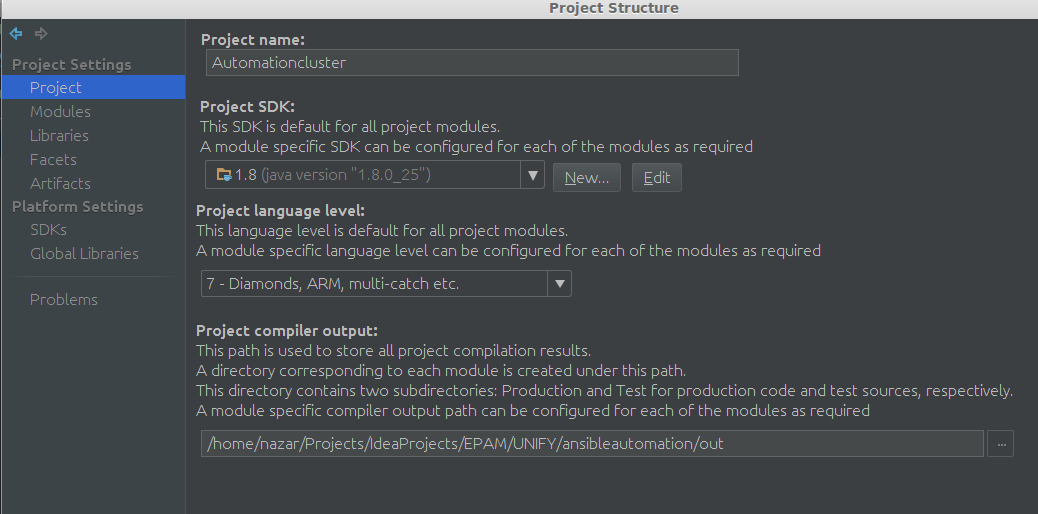Click the compiler output path field

pos(592,444)
